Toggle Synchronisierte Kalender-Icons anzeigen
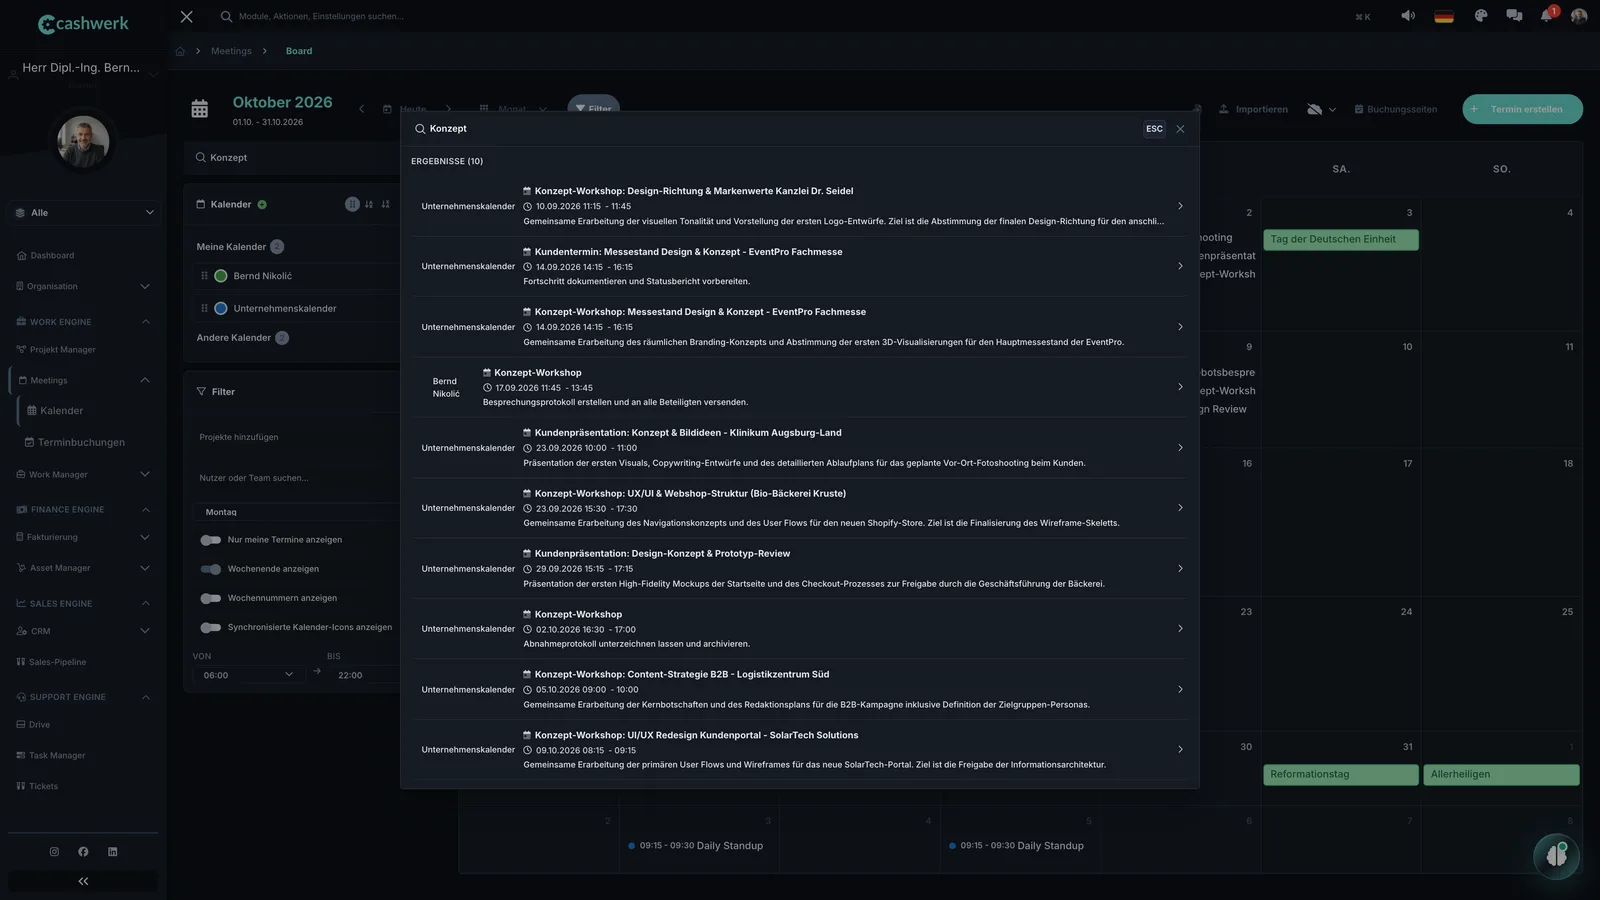The height and width of the screenshot is (900, 1600). pos(210,628)
